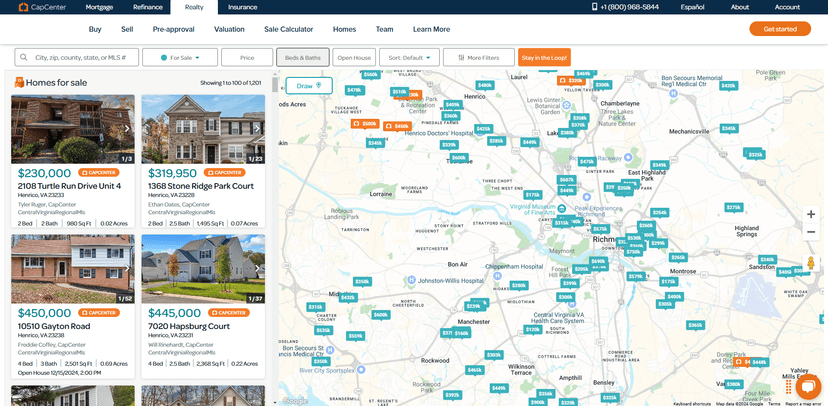Screen dimensions: 828x406
Task: Open map Keyboard shortcuts link
Action: click(692, 403)
